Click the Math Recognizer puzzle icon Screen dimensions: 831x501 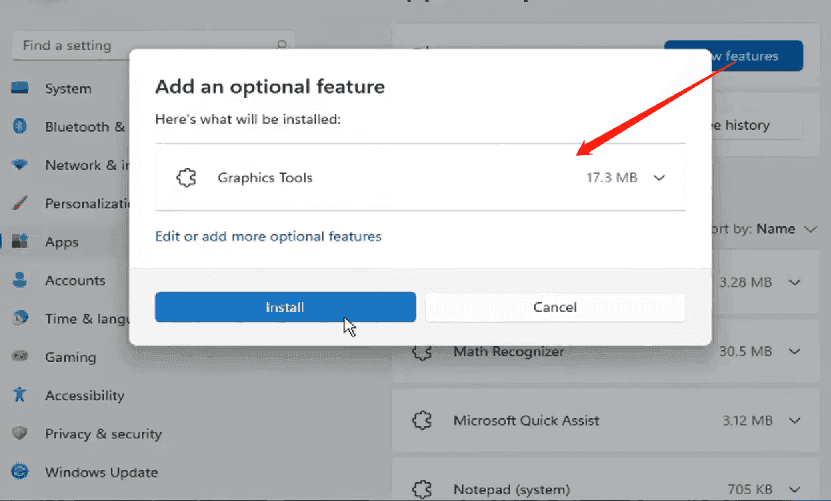tap(422, 352)
